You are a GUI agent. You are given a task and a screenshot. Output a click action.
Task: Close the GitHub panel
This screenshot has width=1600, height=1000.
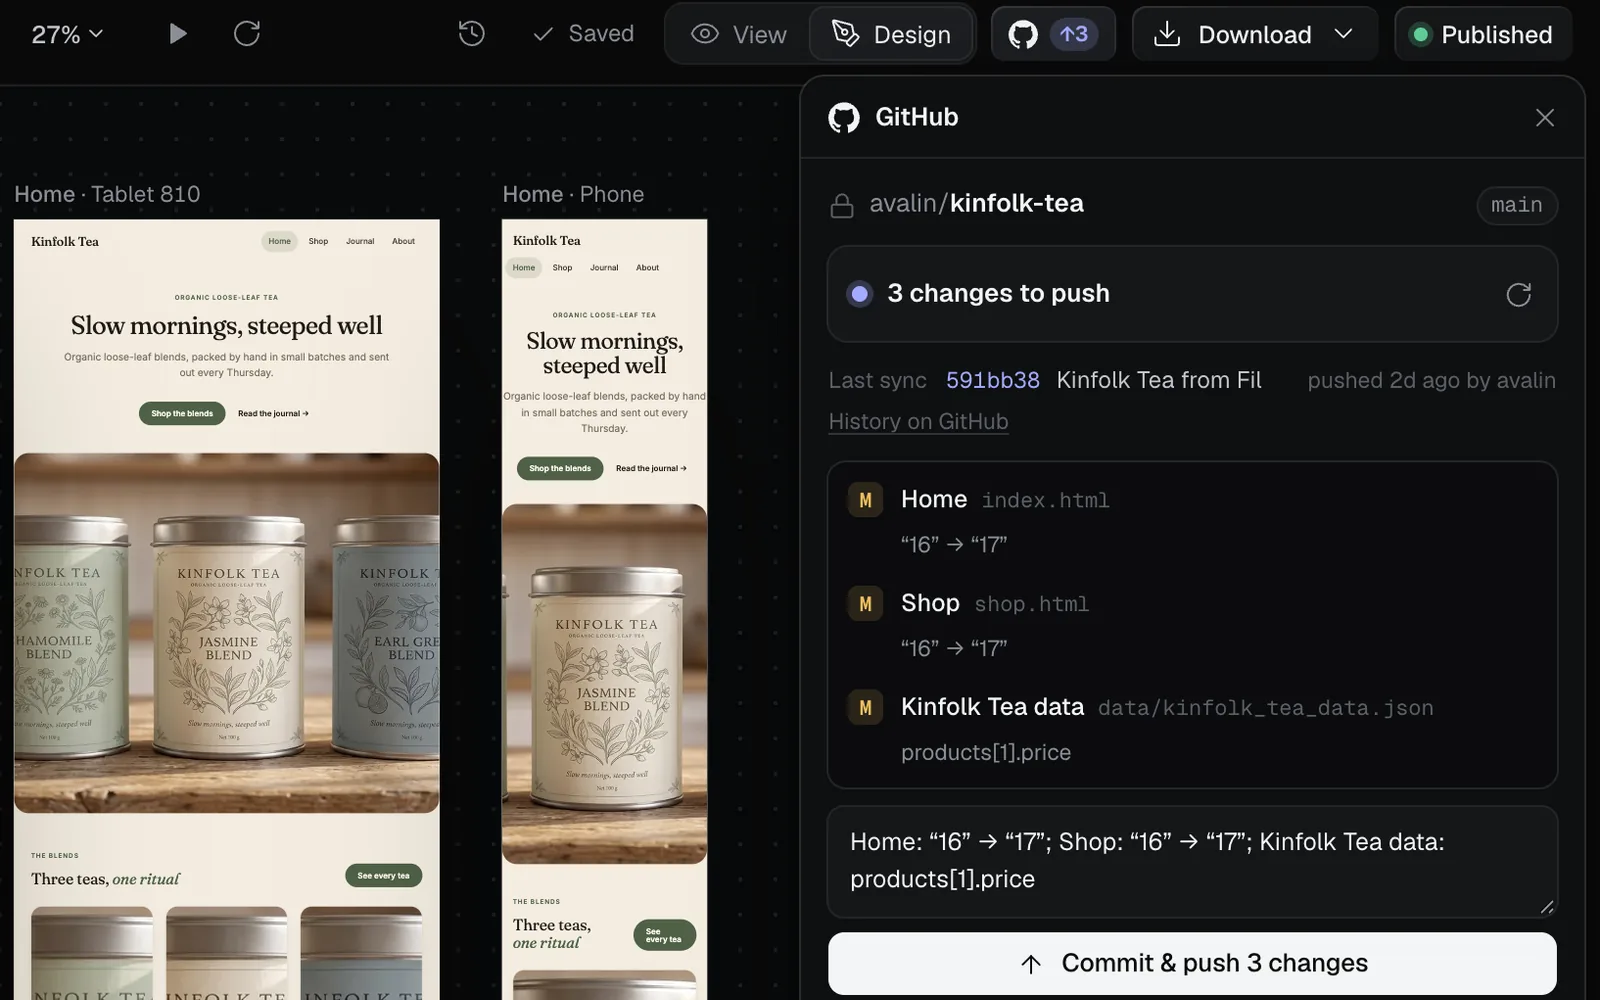[1545, 118]
